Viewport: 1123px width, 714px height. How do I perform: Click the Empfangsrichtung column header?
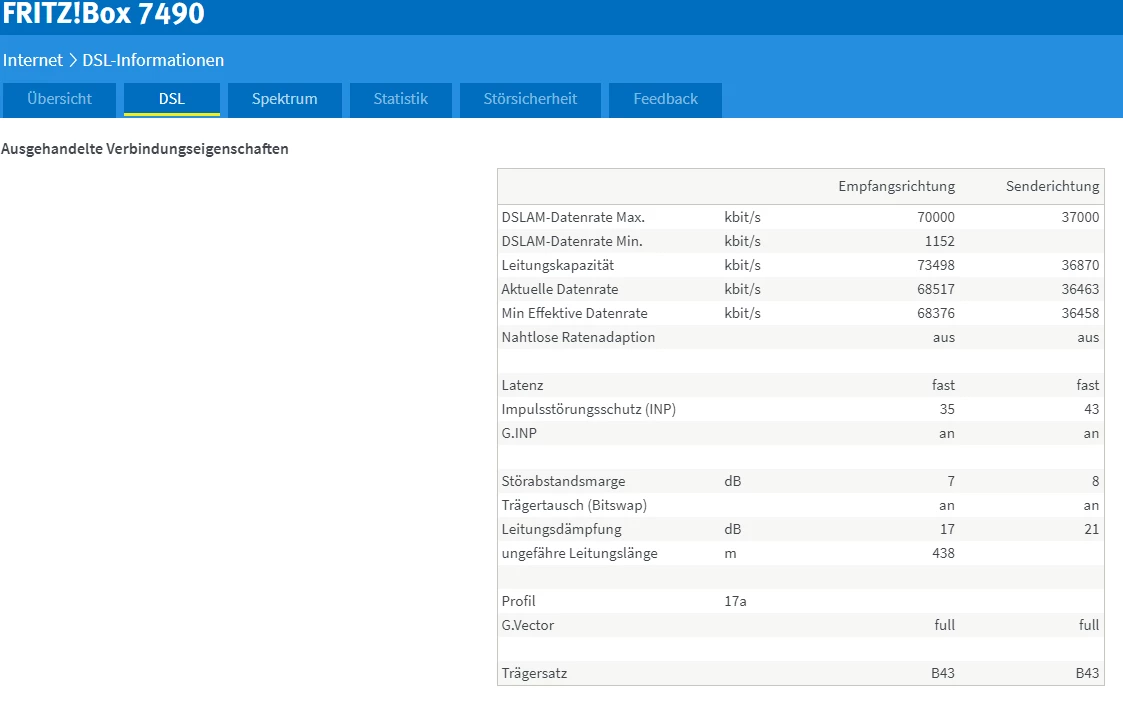[x=896, y=186]
